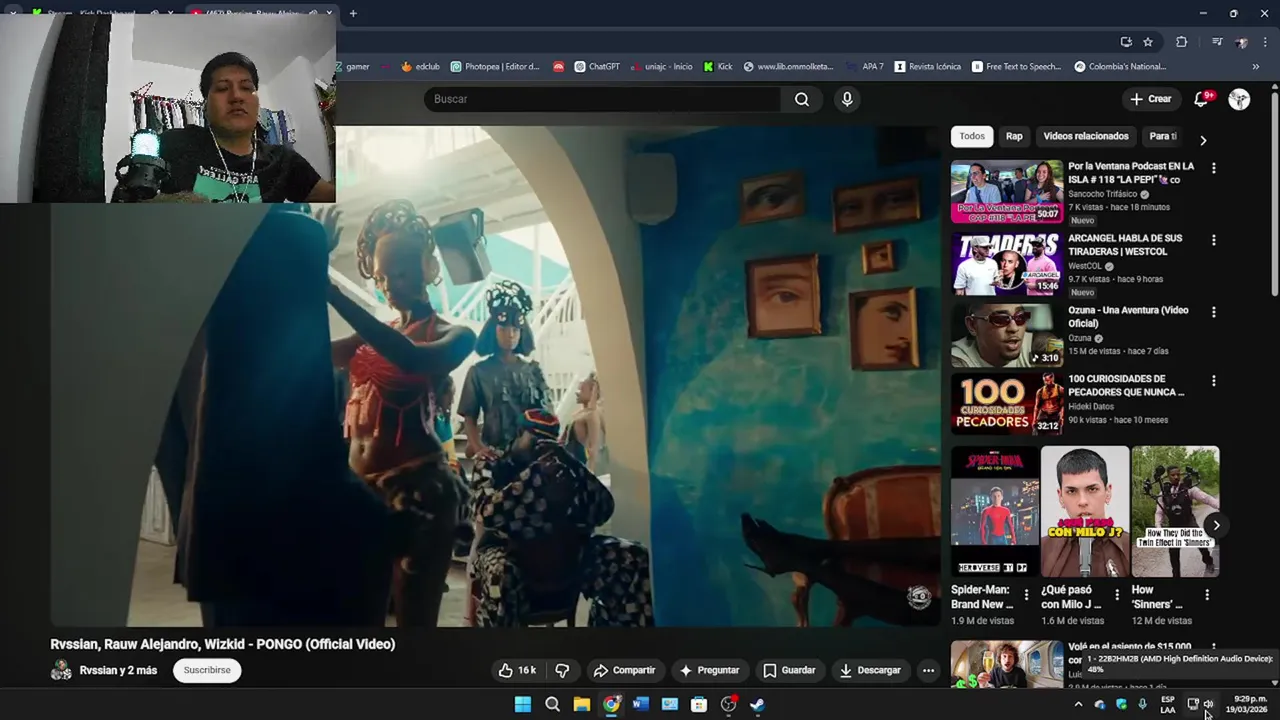Show next Shorts with arrow
This screenshot has height=720, width=1280.
coord(1216,525)
